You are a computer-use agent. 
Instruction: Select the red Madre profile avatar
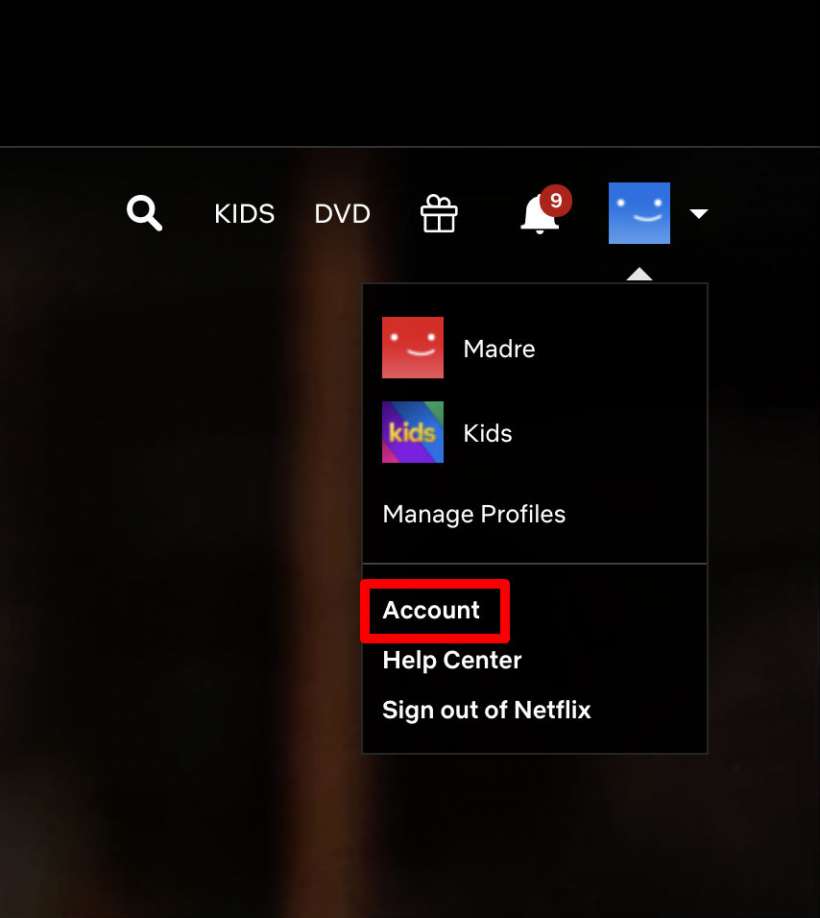coord(413,348)
